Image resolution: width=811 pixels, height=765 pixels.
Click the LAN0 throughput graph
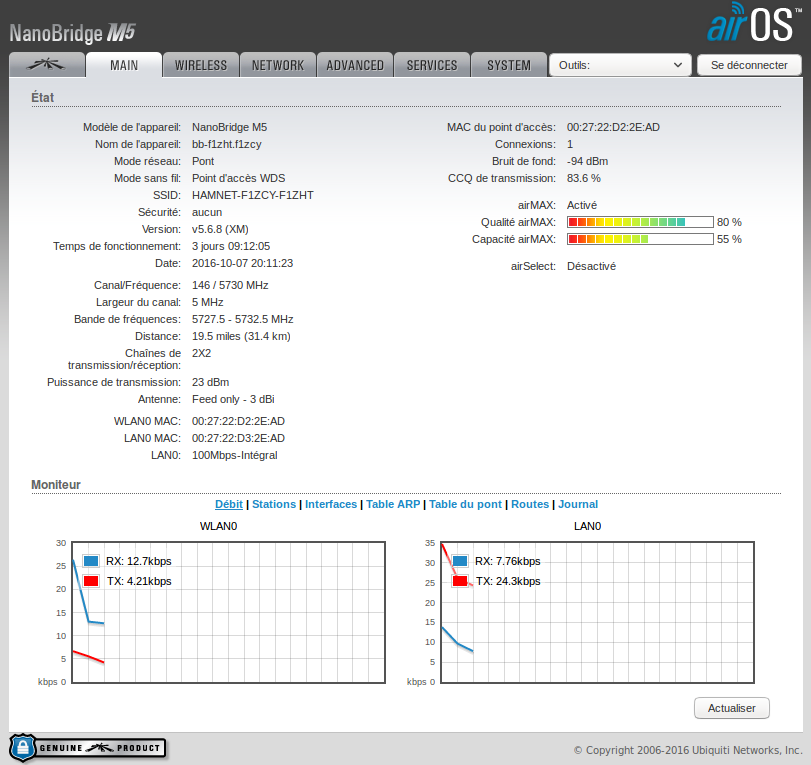(597, 612)
